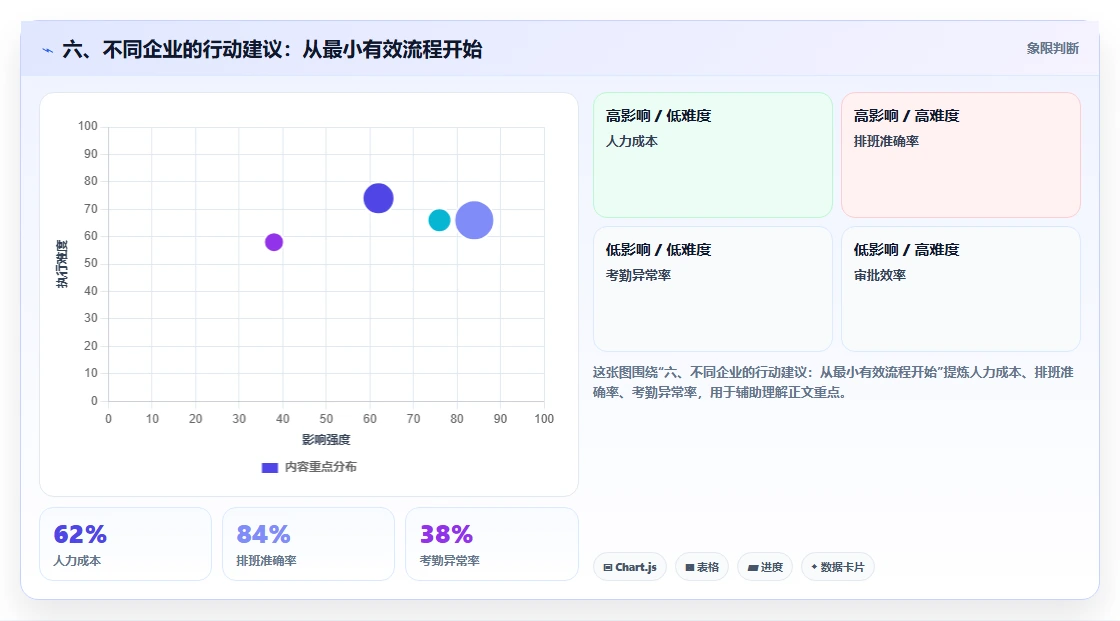Viewport: 1120px width, 621px height.
Task: Click the 数据卡片 tag chip
Action: 838,567
